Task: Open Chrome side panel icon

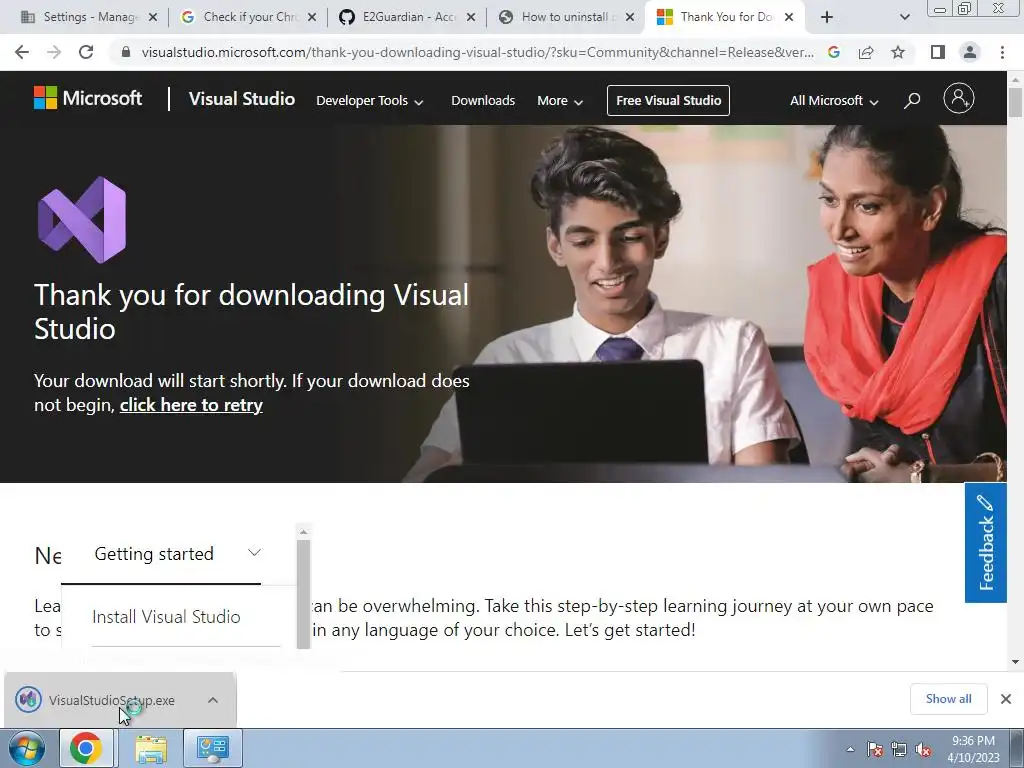Action: pos(938,52)
